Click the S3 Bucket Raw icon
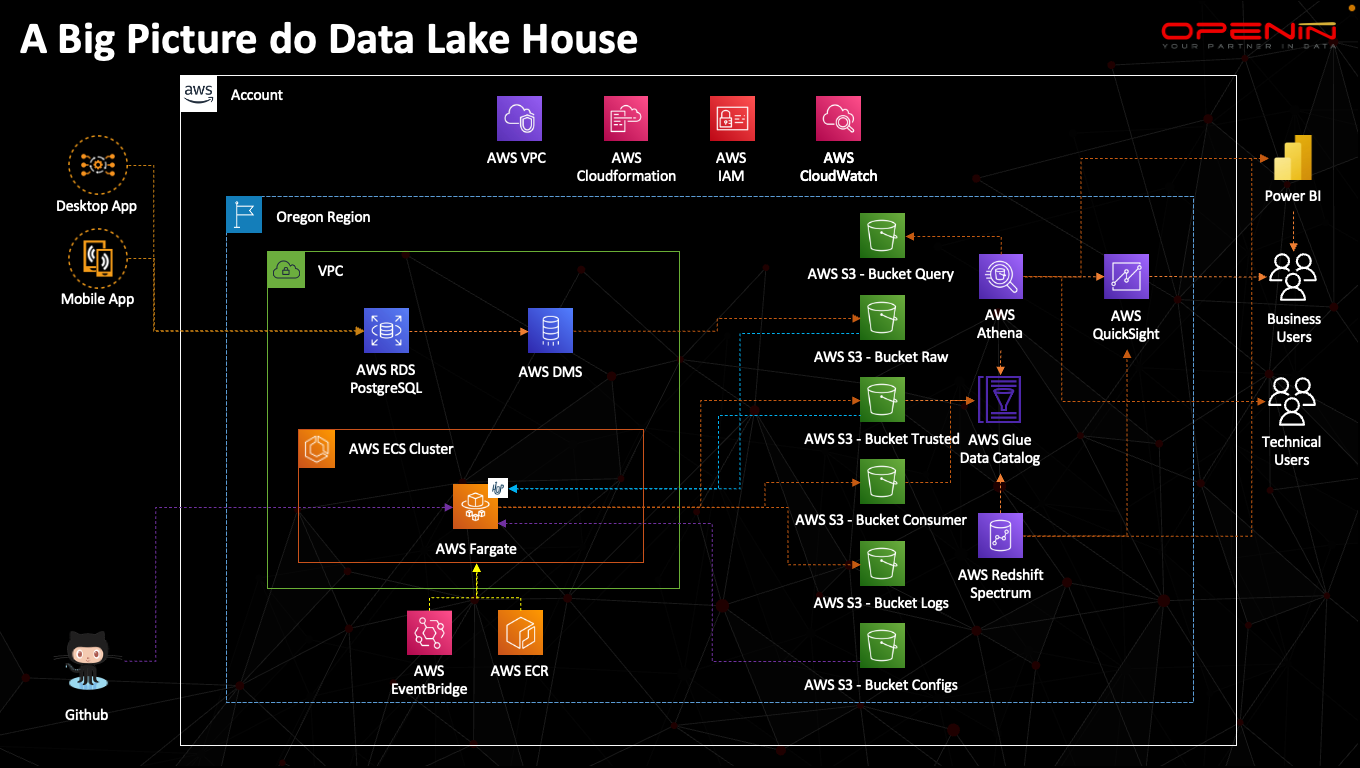This screenshot has width=1360, height=768. coord(881,318)
